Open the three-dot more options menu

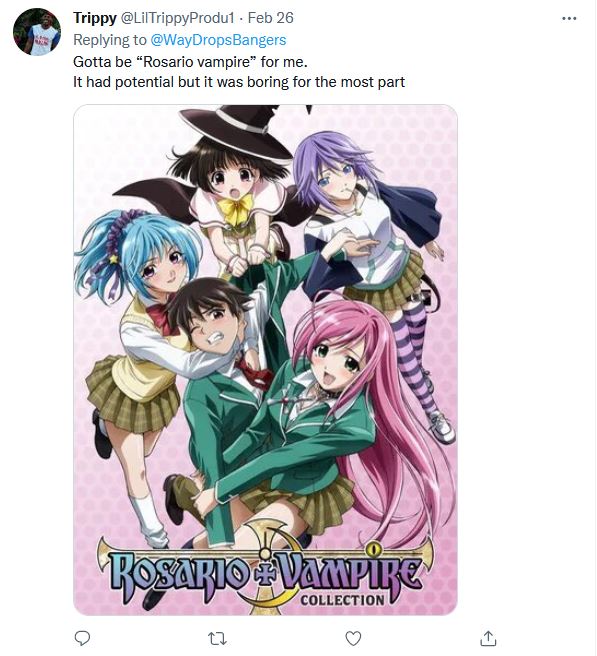[x=569, y=18]
